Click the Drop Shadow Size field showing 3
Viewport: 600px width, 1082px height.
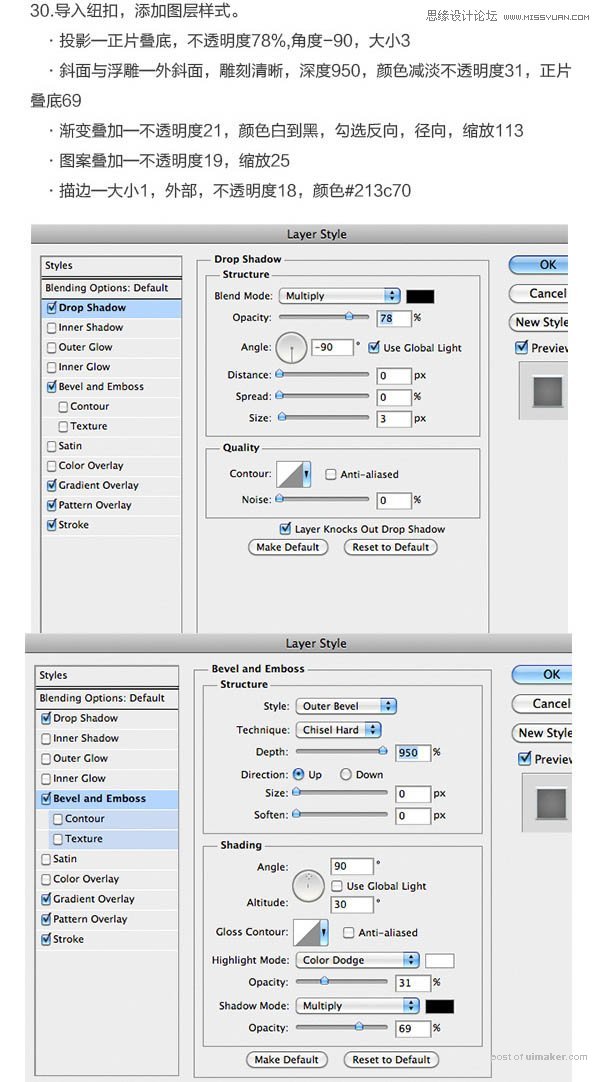[x=394, y=419]
